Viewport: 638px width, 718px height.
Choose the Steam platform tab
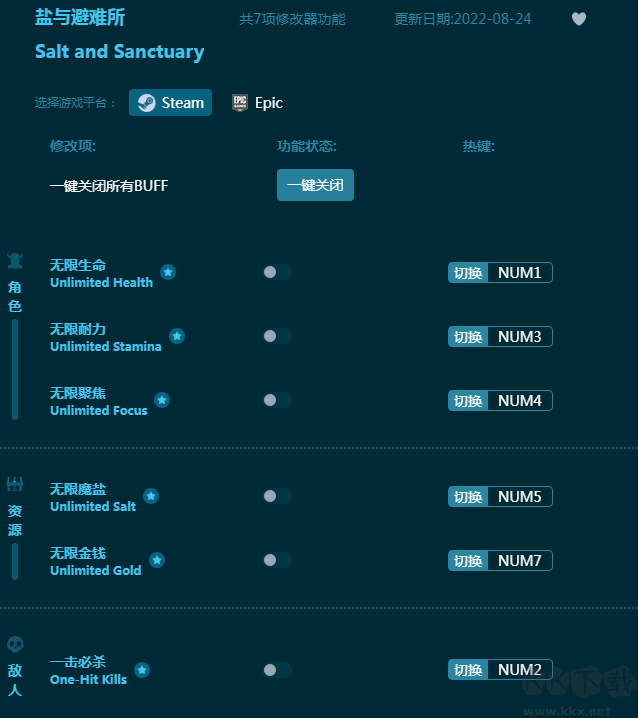171,103
